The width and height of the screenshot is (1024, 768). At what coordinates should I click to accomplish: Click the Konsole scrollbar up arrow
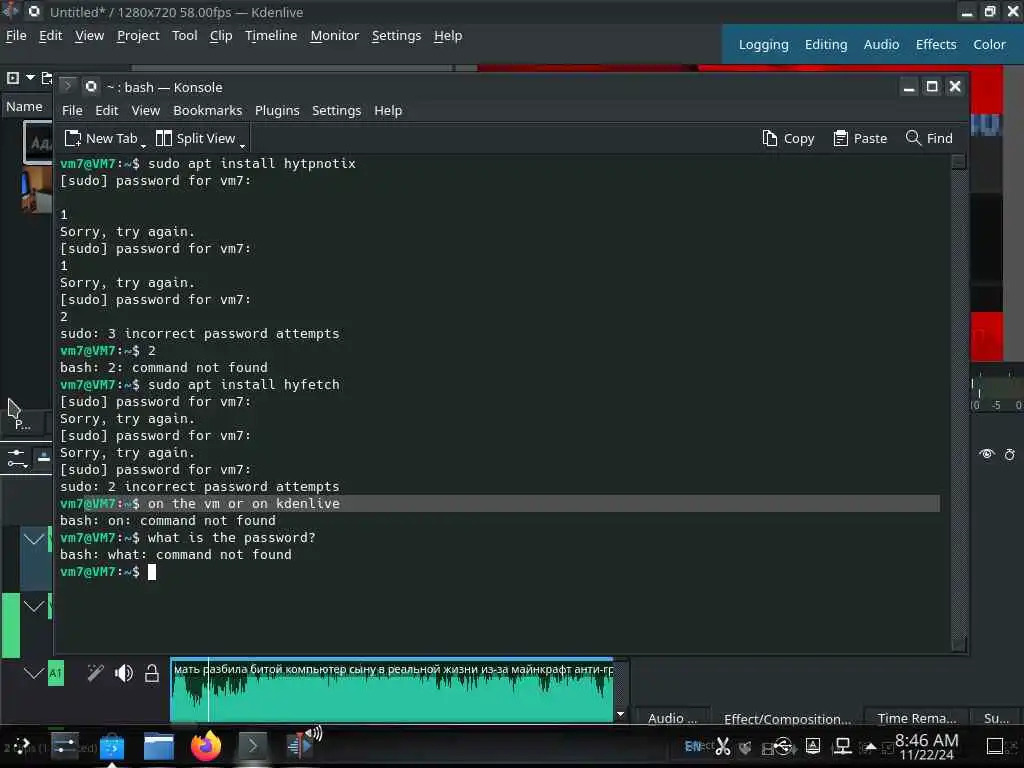959,161
